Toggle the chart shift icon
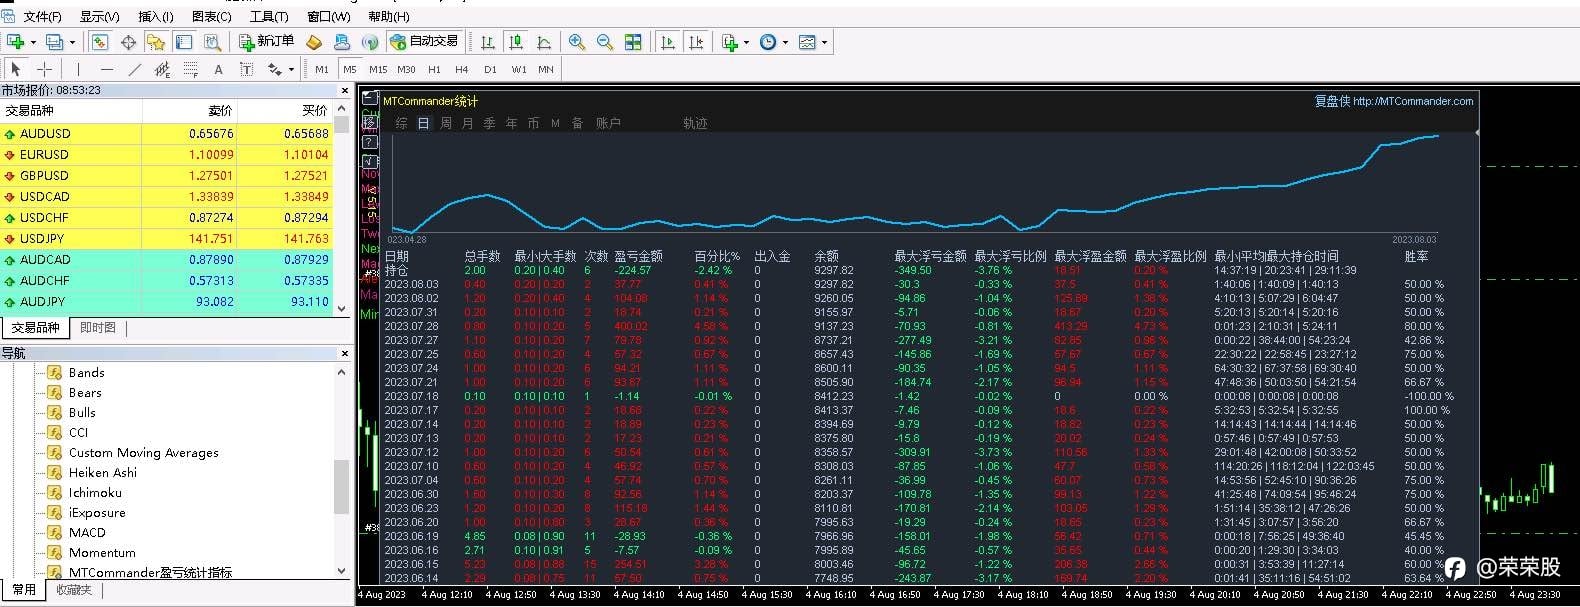 pos(697,42)
